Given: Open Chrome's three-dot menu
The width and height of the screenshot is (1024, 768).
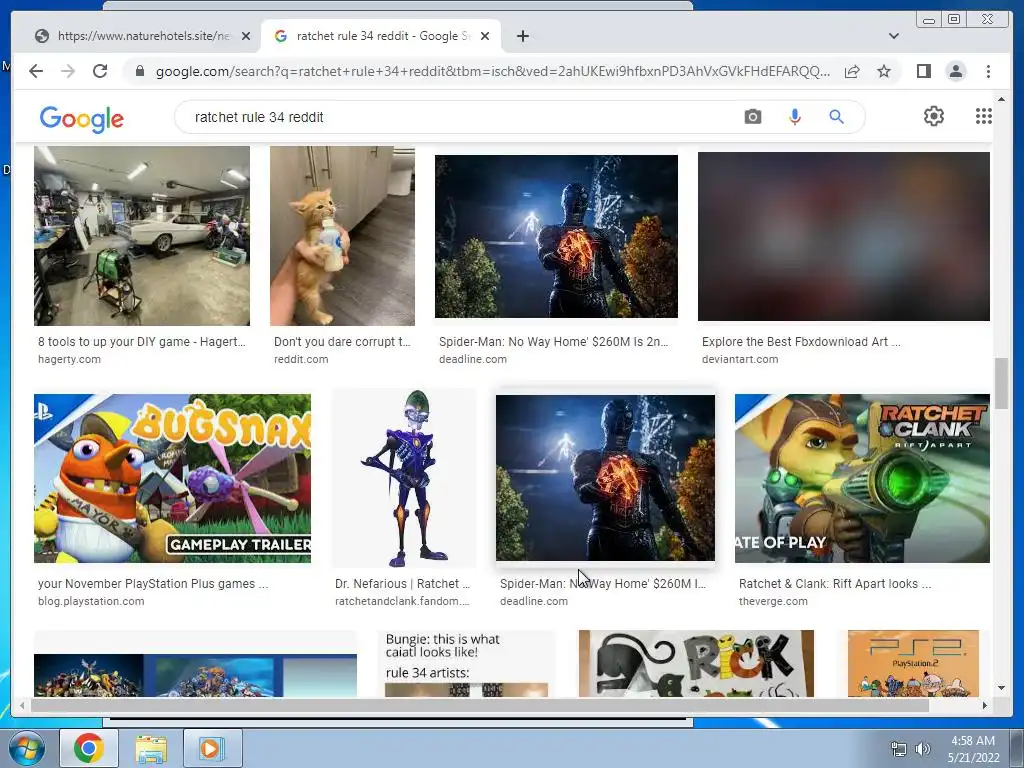Looking at the screenshot, I should pyautogui.click(x=988, y=71).
